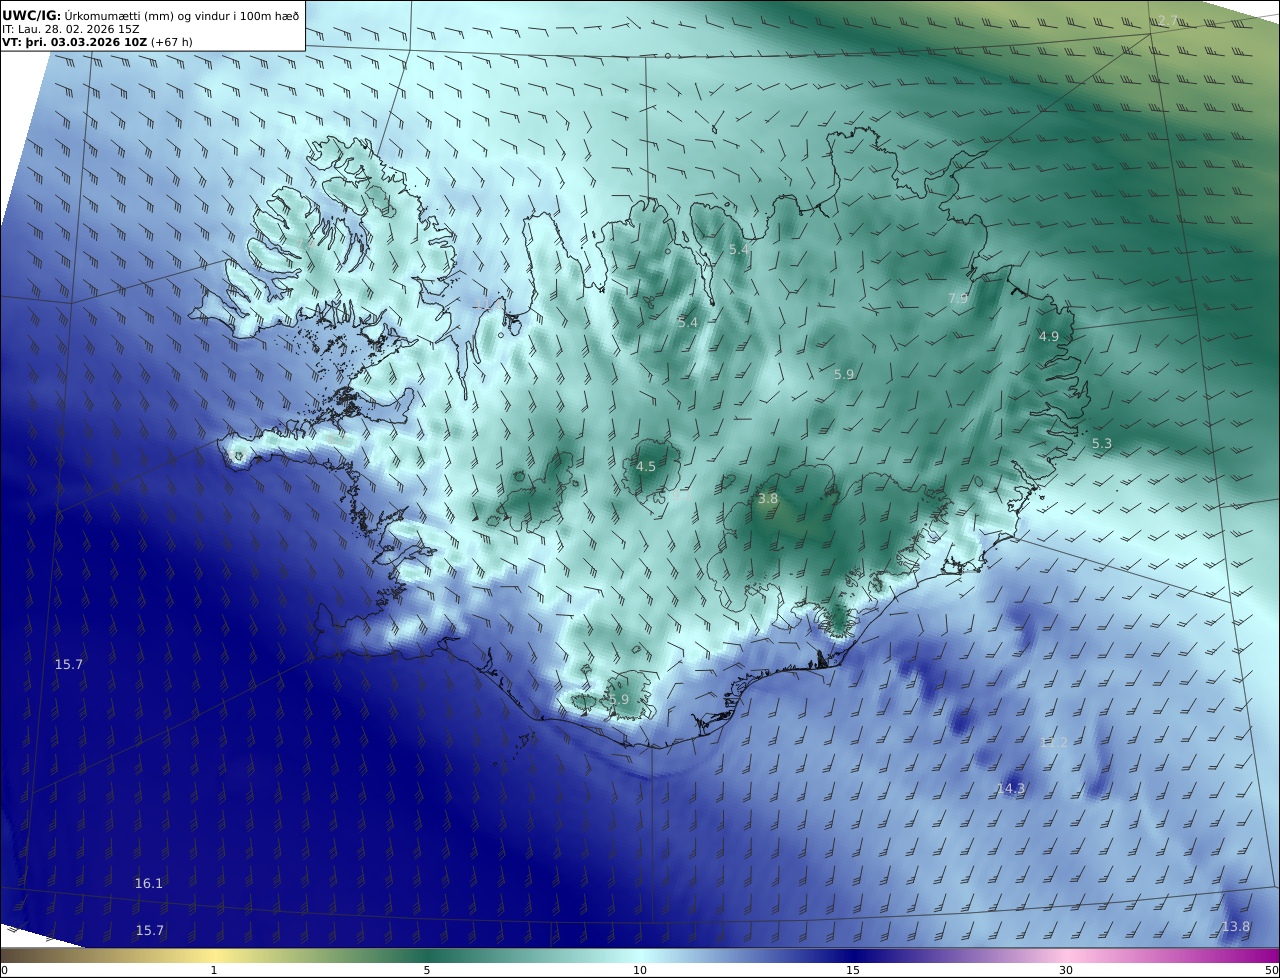This screenshot has width=1280, height=978.
Task: Select the "(+67 h)" forecast offset
Action: tap(171, 42)
